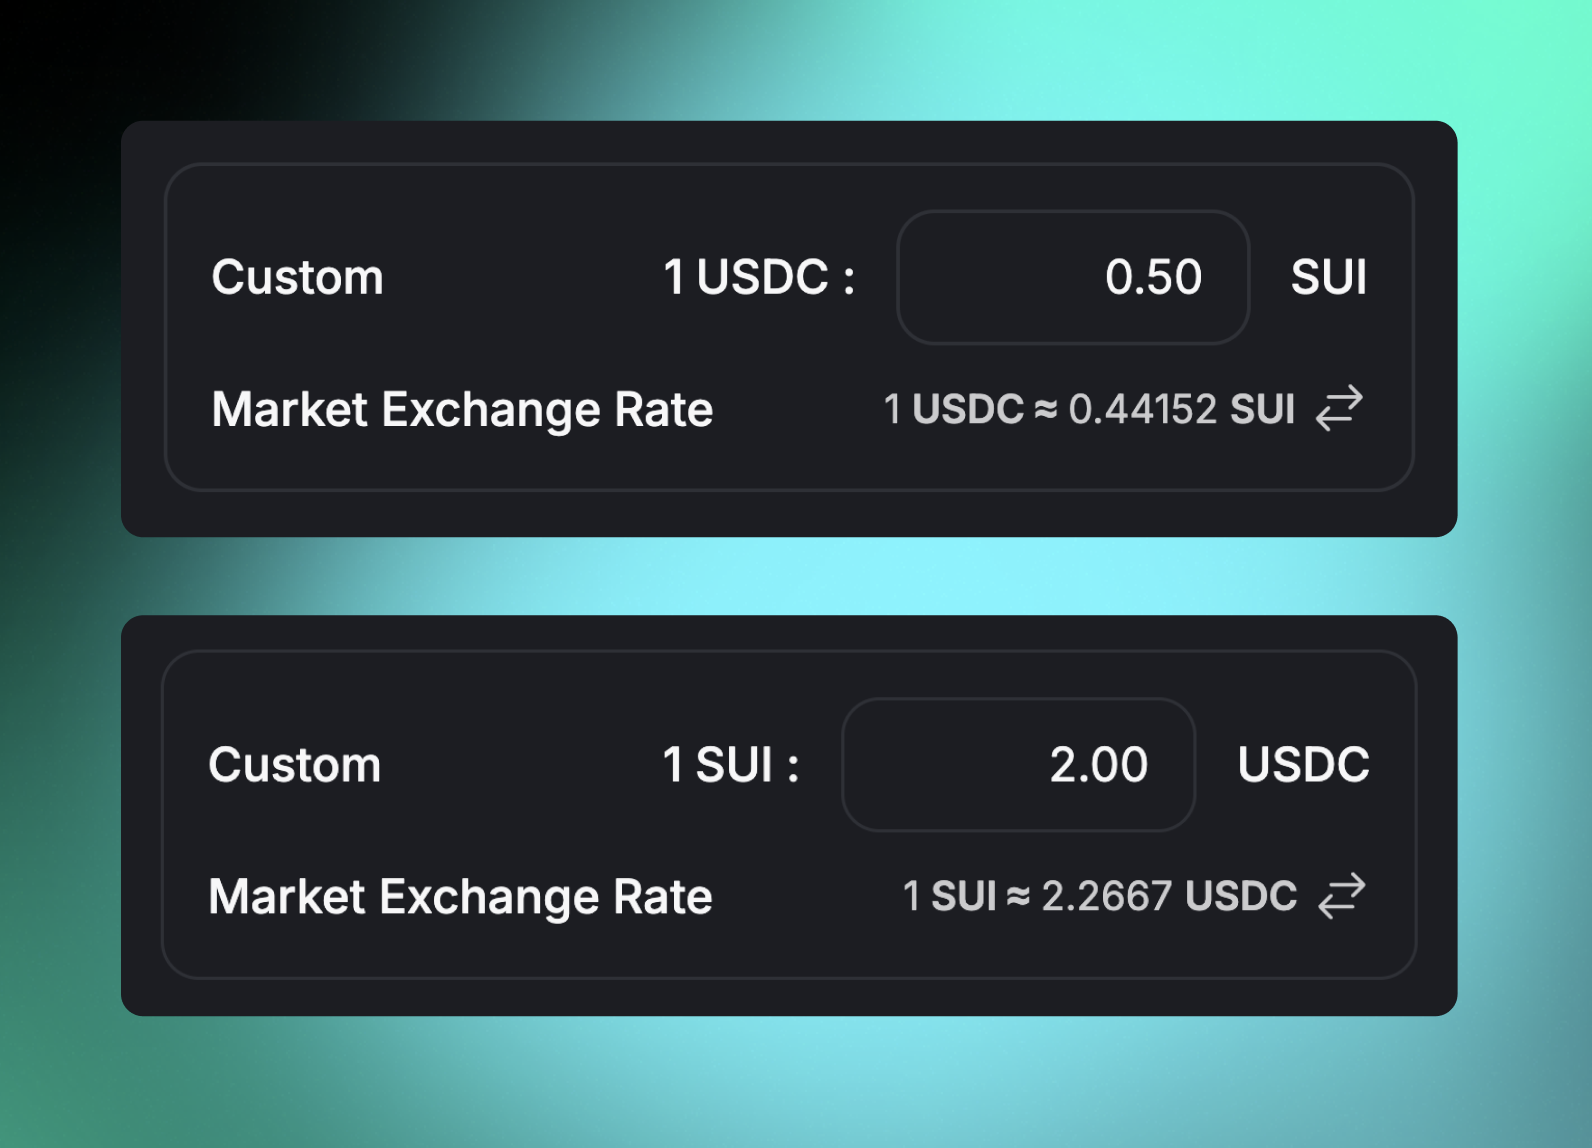
Task: Click the leading "1" before USDC ≈ 0.44152
Action: (892, 409)
